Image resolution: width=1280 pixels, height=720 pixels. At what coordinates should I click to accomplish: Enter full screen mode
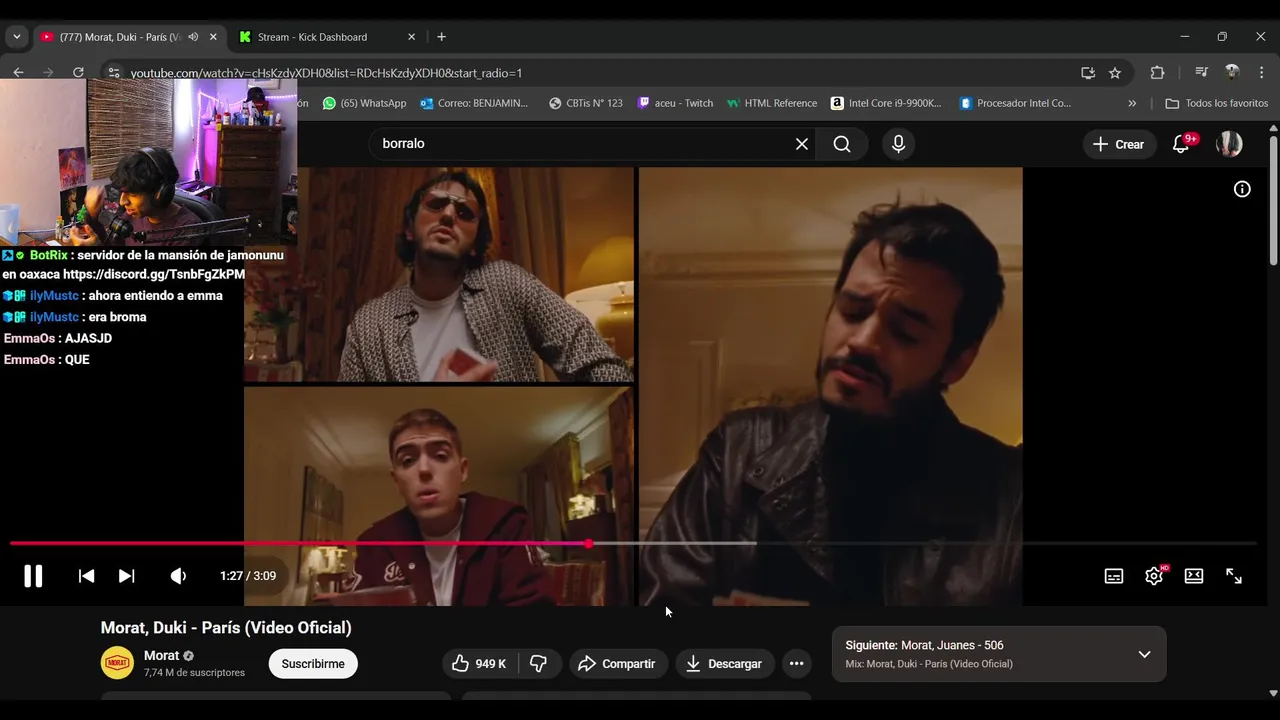(x=1234, y=576)
